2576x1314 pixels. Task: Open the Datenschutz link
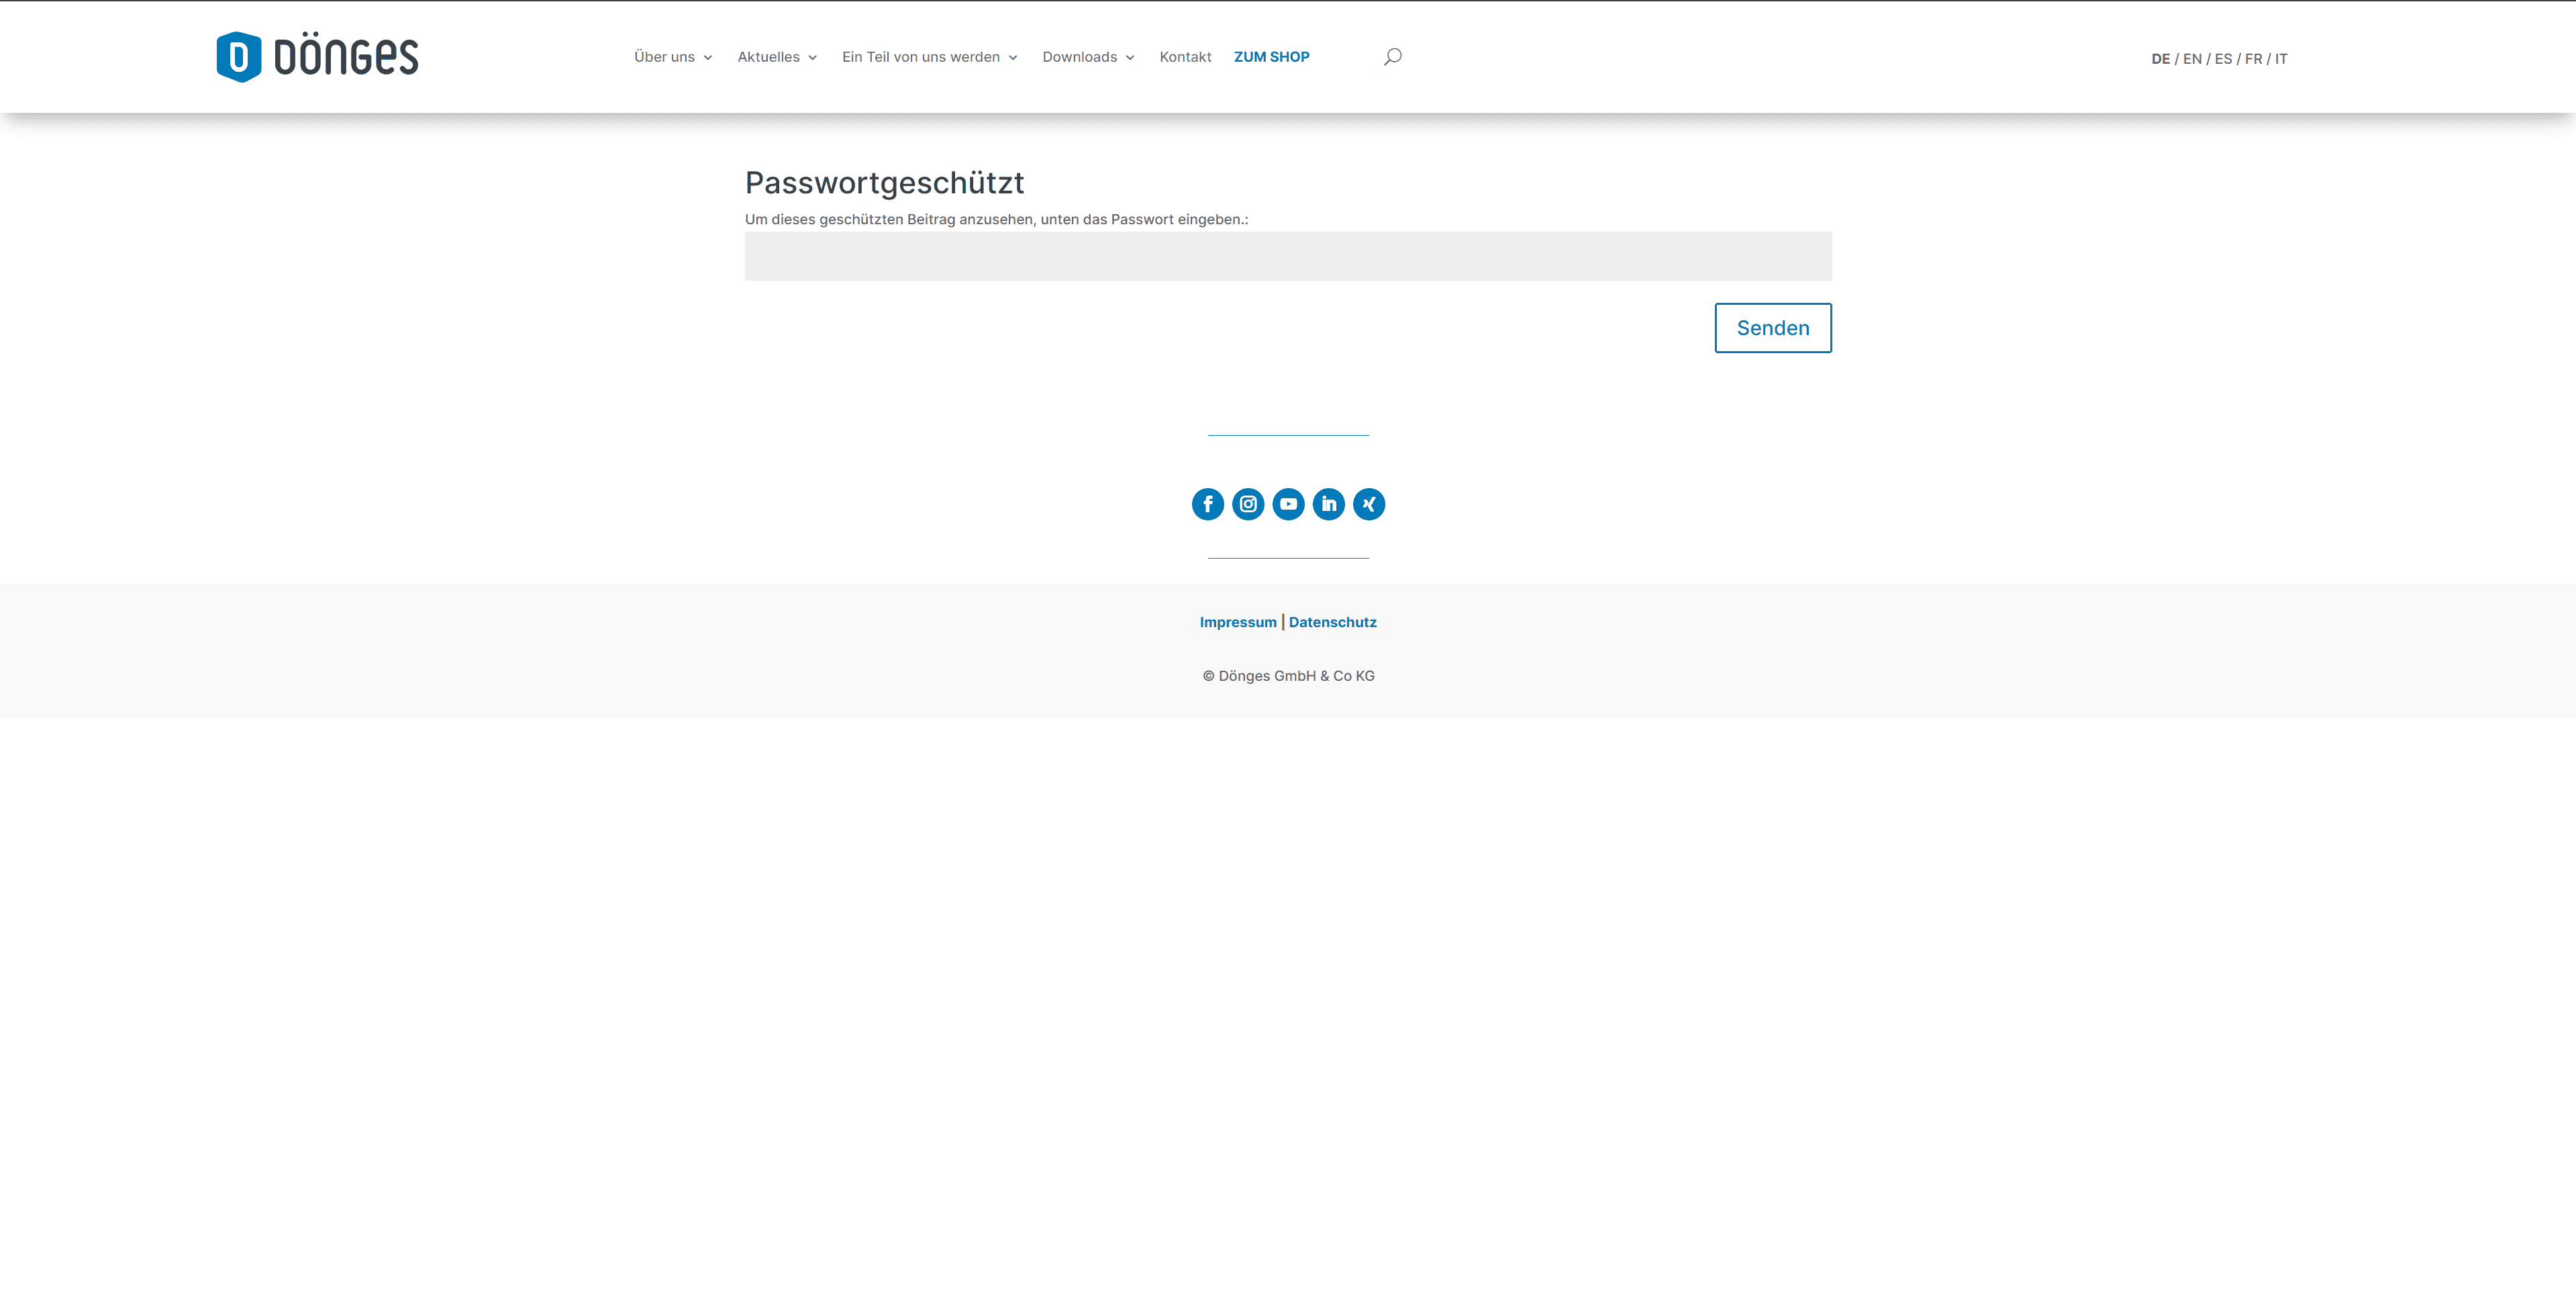click(1332, 622)
